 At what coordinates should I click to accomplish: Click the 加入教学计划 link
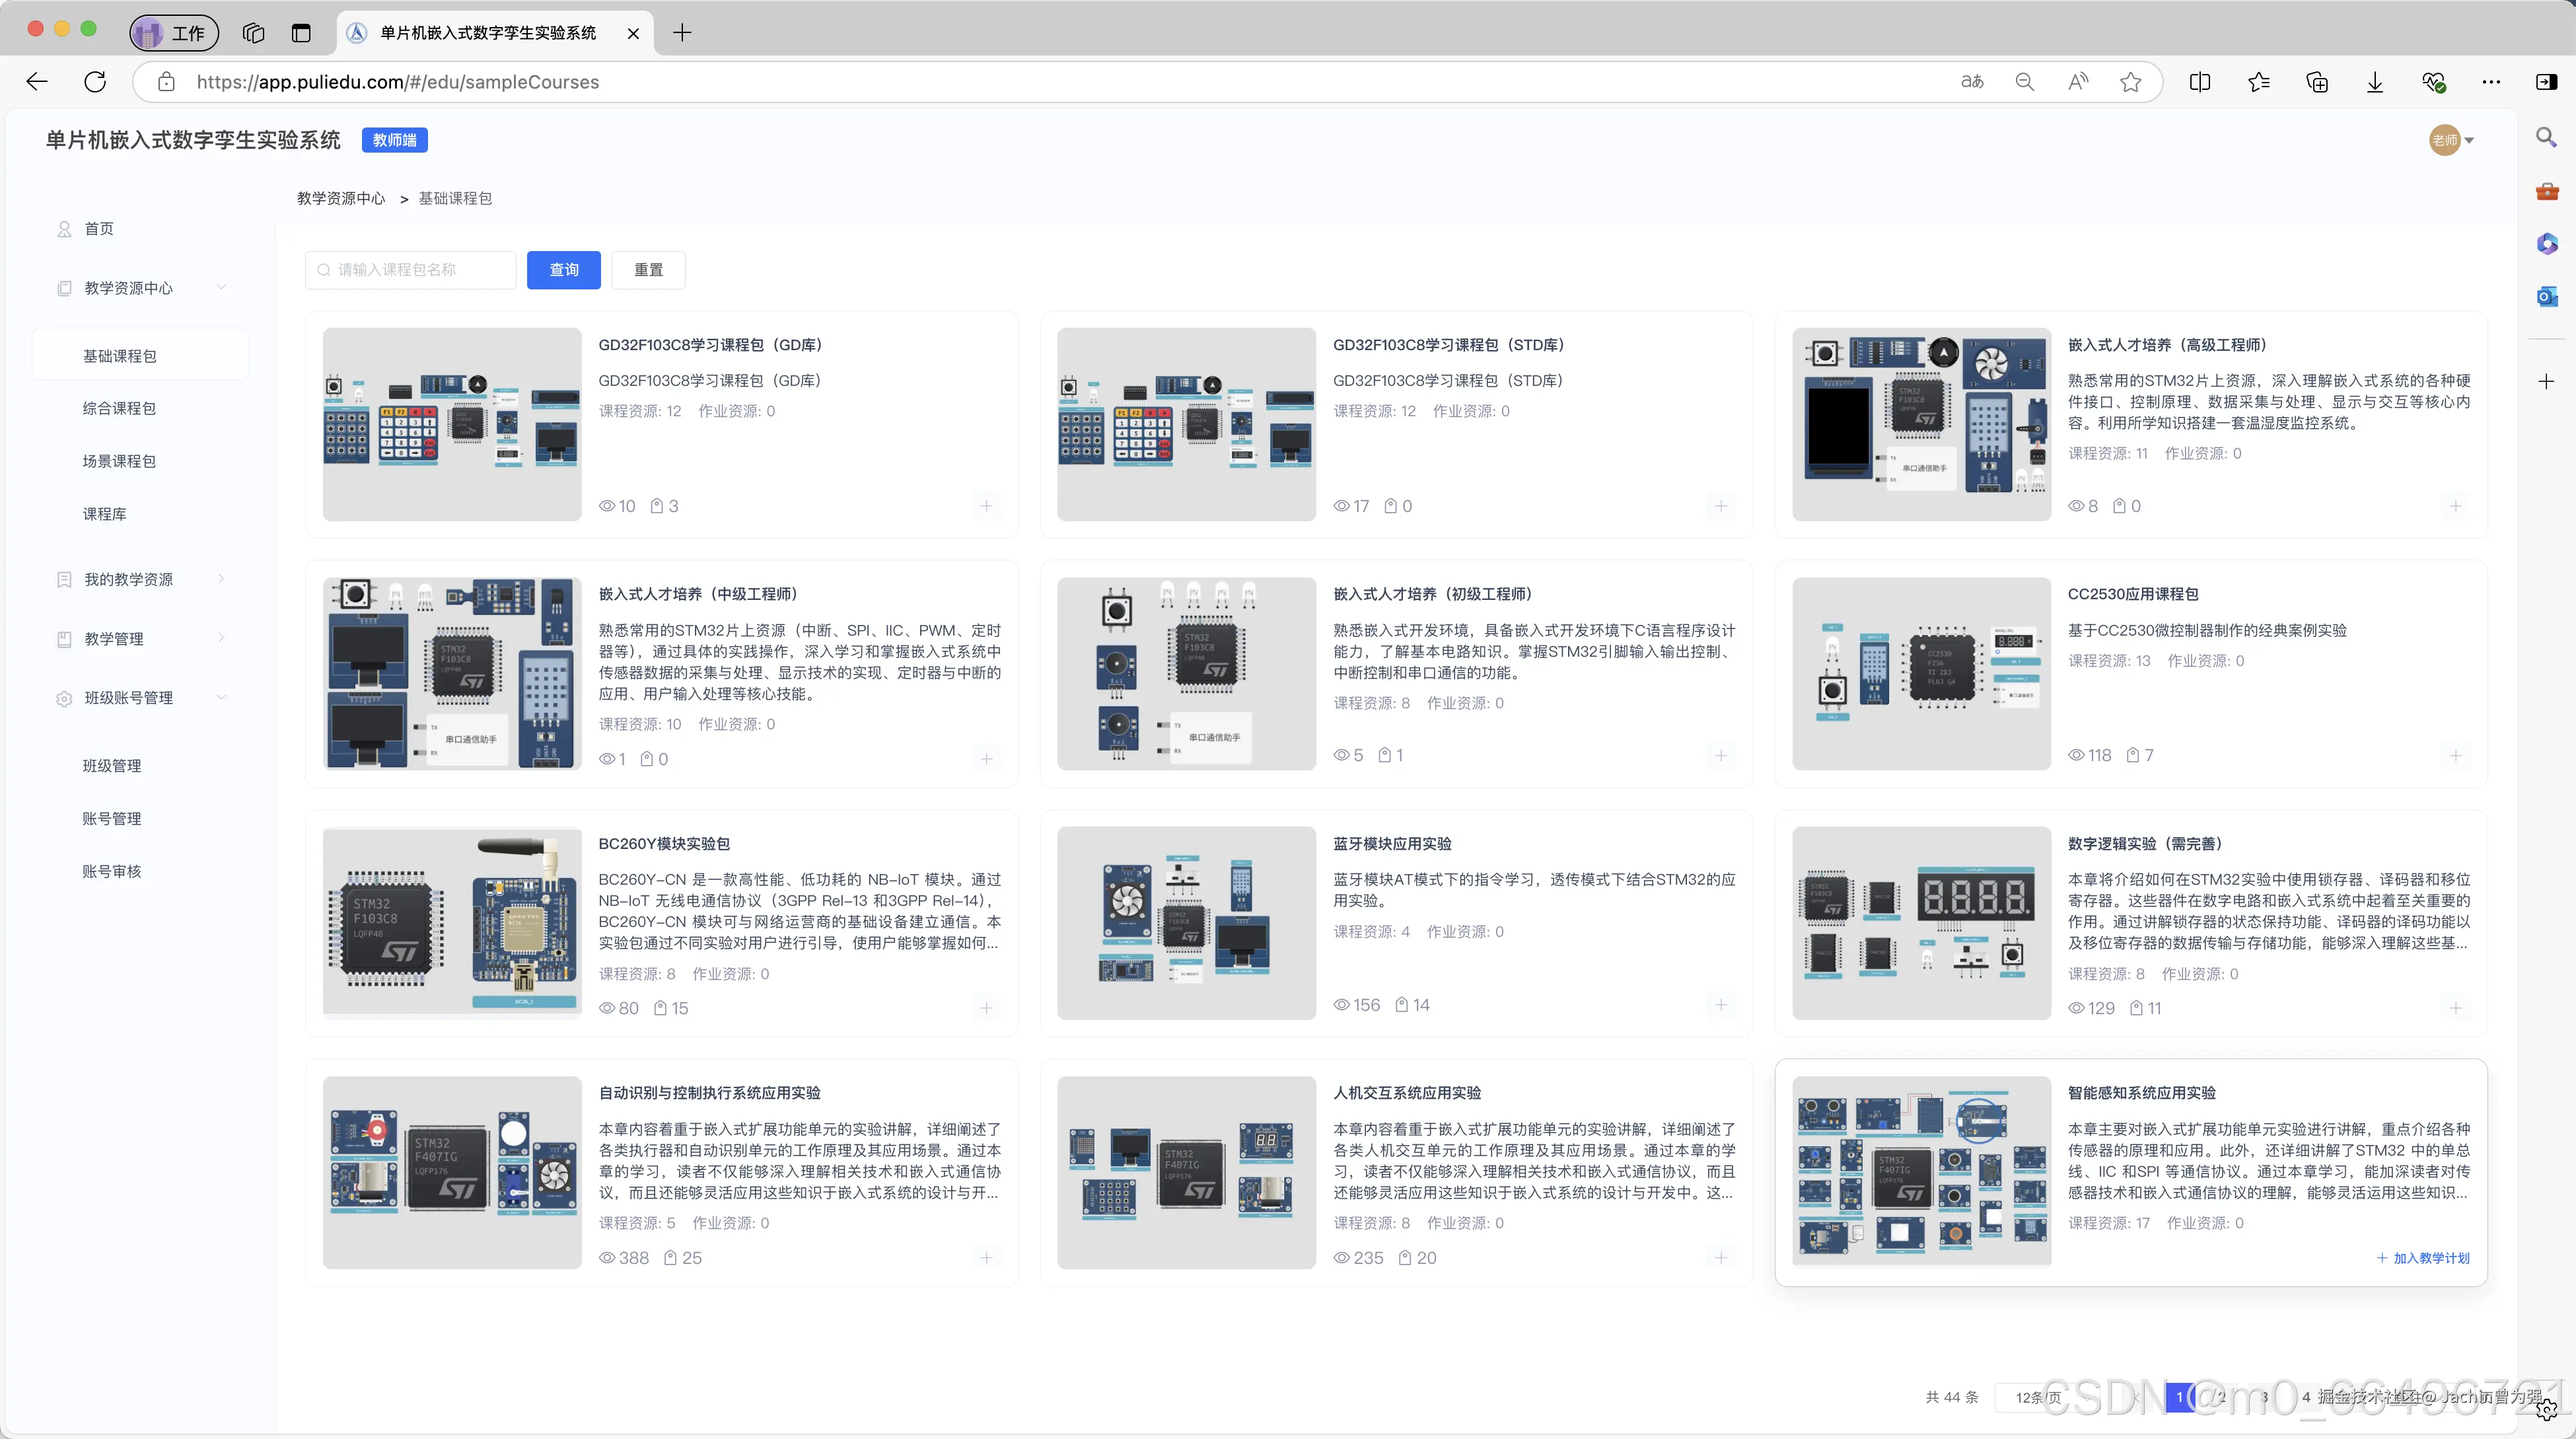coord(2423,1258)
